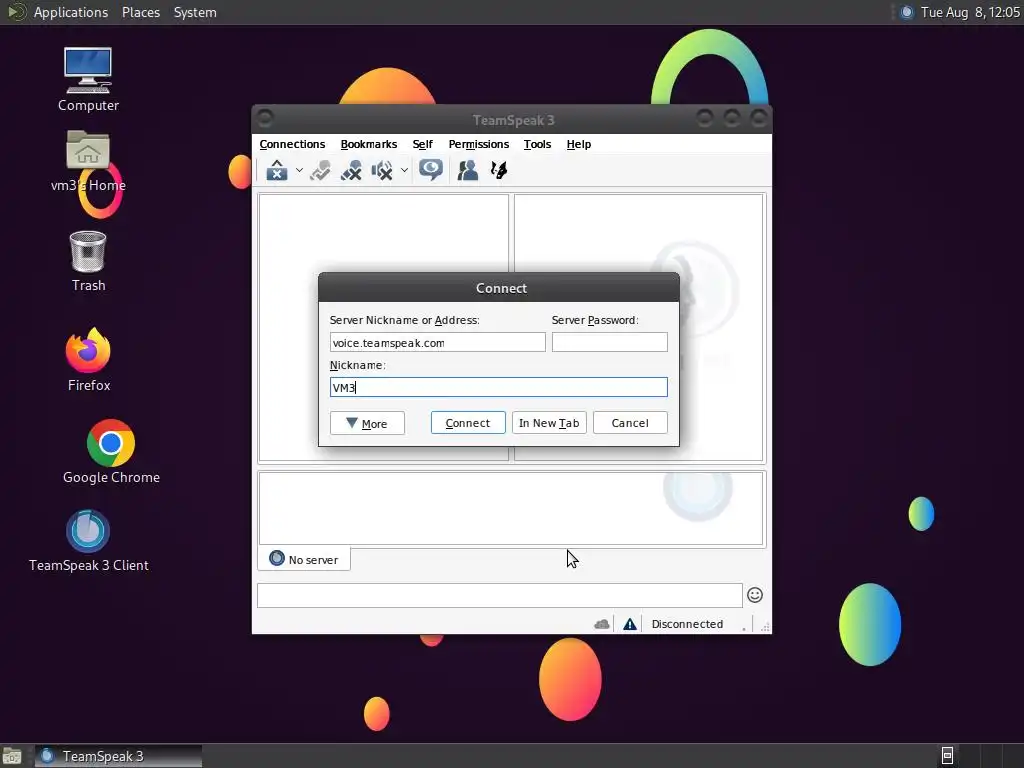Cancel the Connect dialog
This screenshot has width=1024, height=768.
pos(630,423)
